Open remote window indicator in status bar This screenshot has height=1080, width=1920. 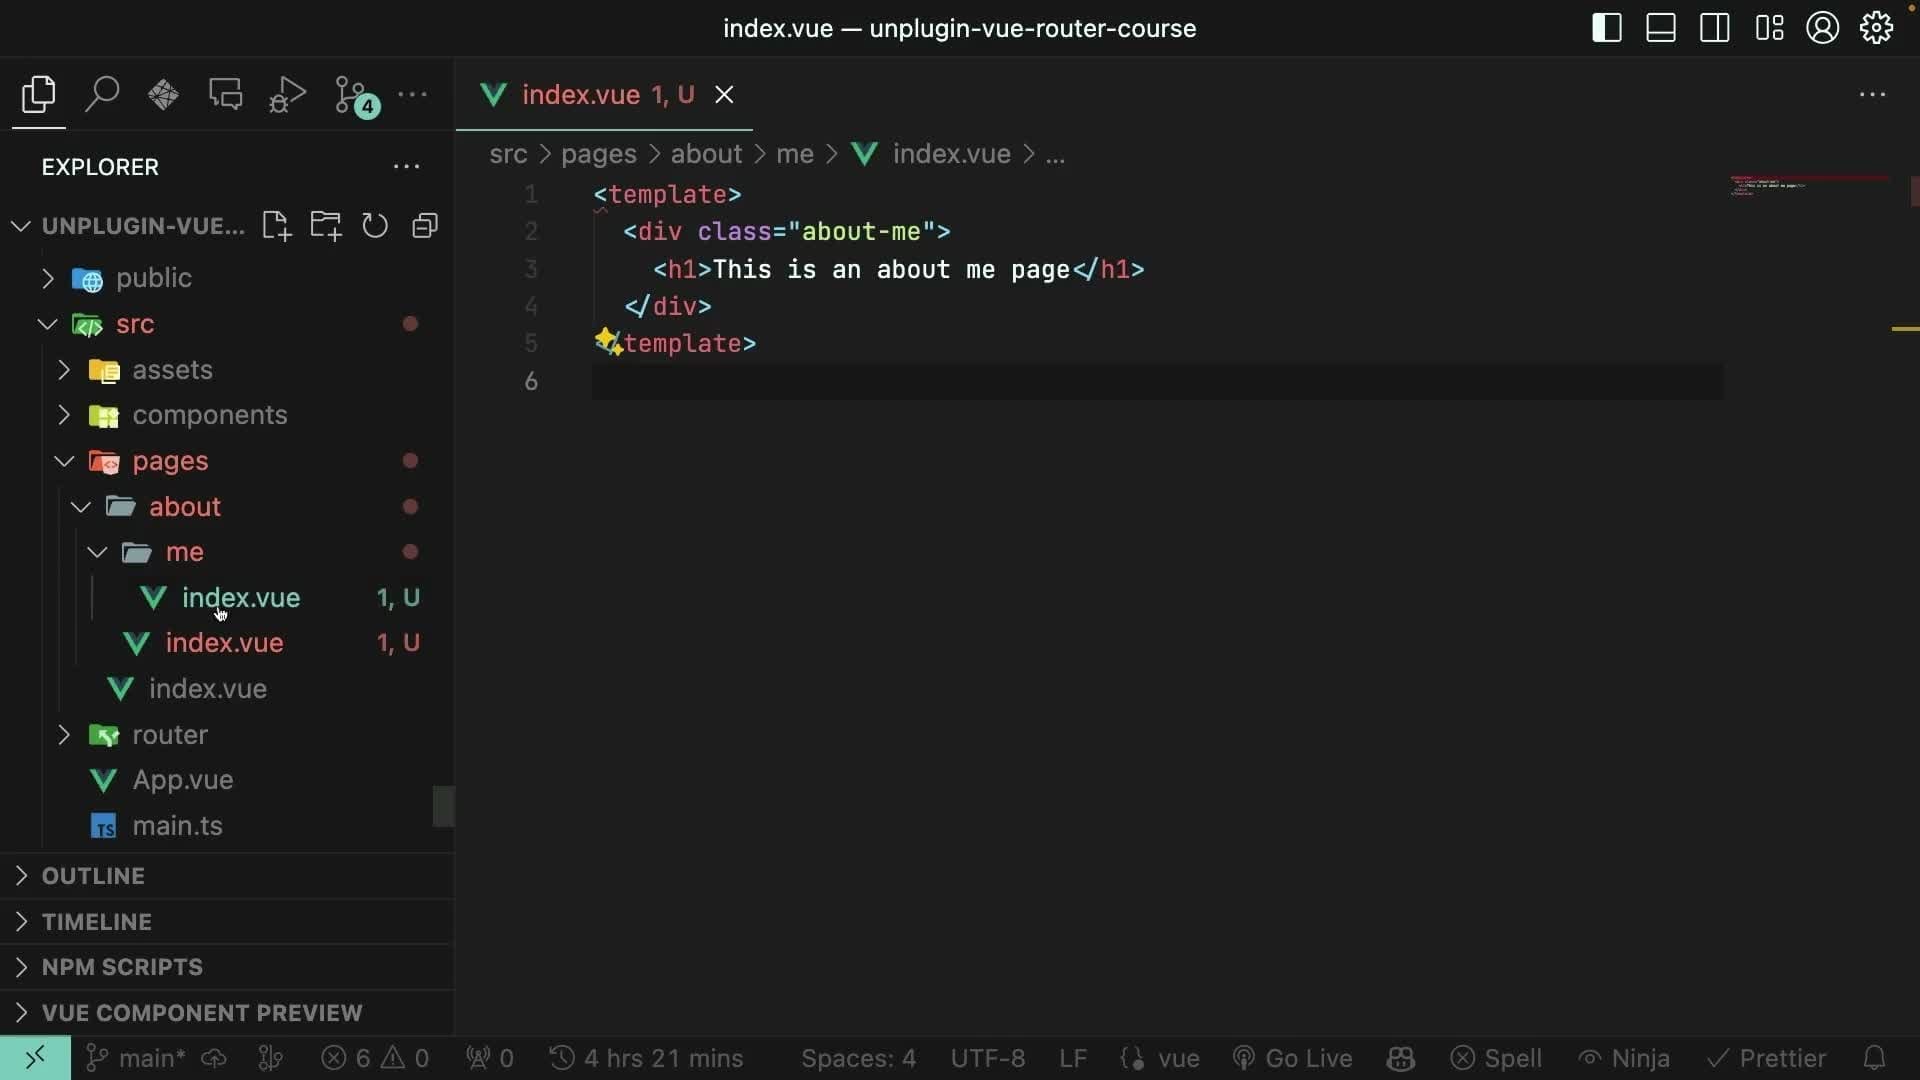coord(35,1058)
